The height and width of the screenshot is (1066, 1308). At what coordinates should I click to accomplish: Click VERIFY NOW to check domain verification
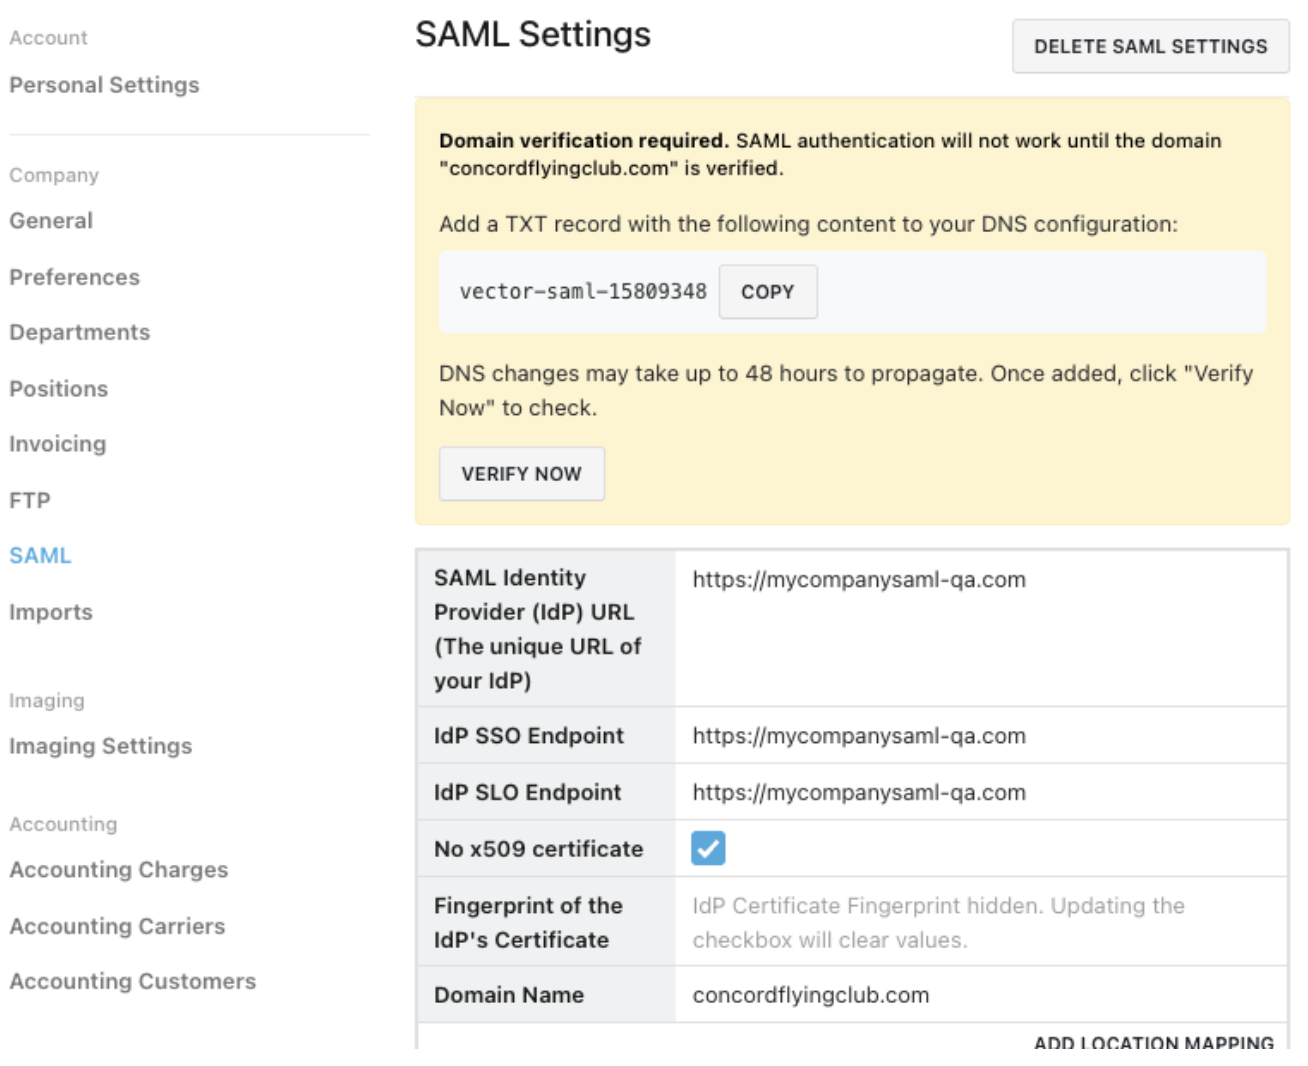[x=522, y=473]
